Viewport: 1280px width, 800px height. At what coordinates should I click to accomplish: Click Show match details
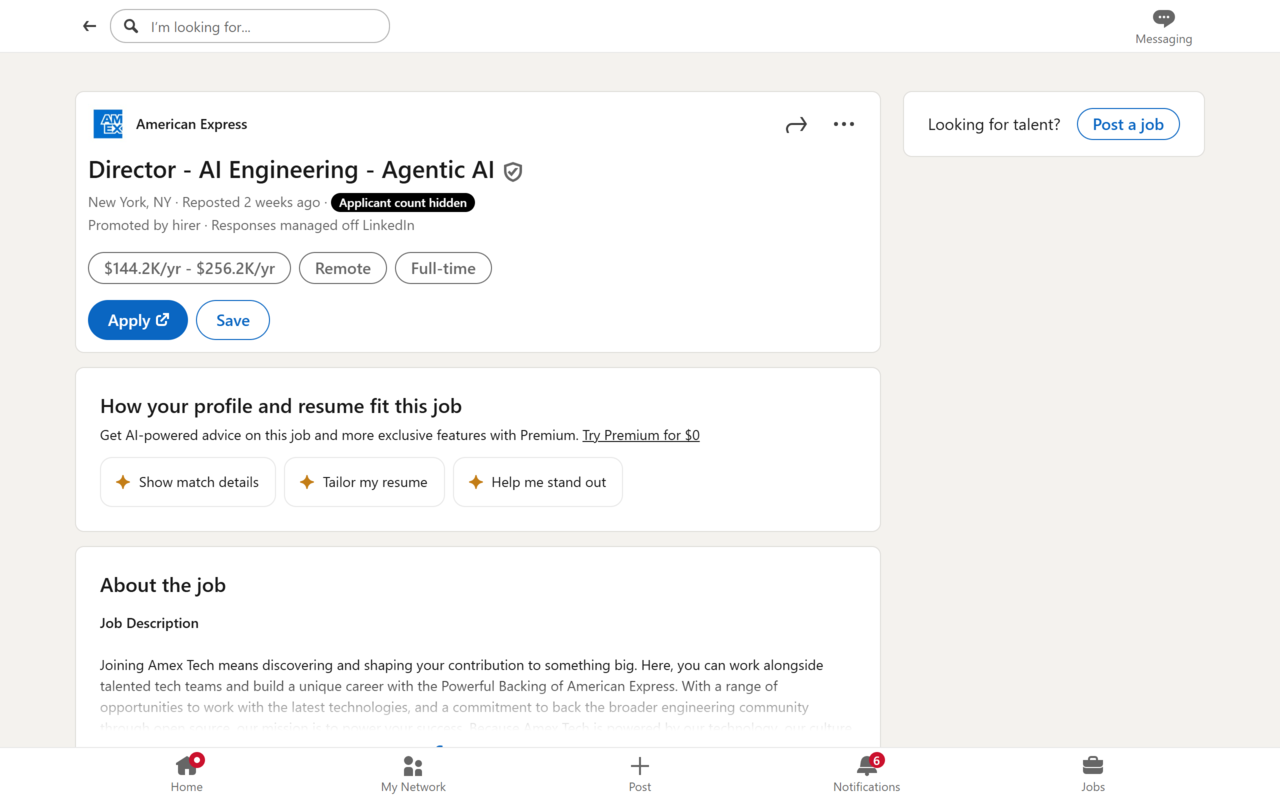tap(188, 482)
